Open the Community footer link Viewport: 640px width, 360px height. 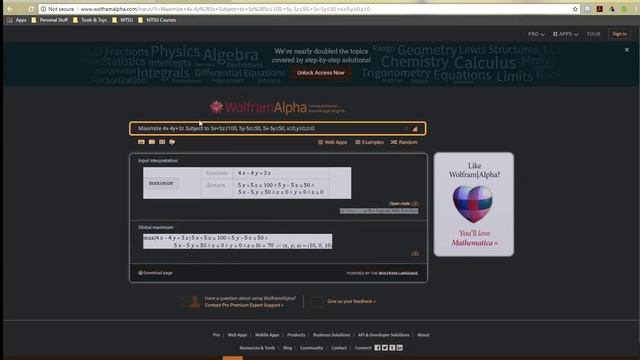point(311,348)
